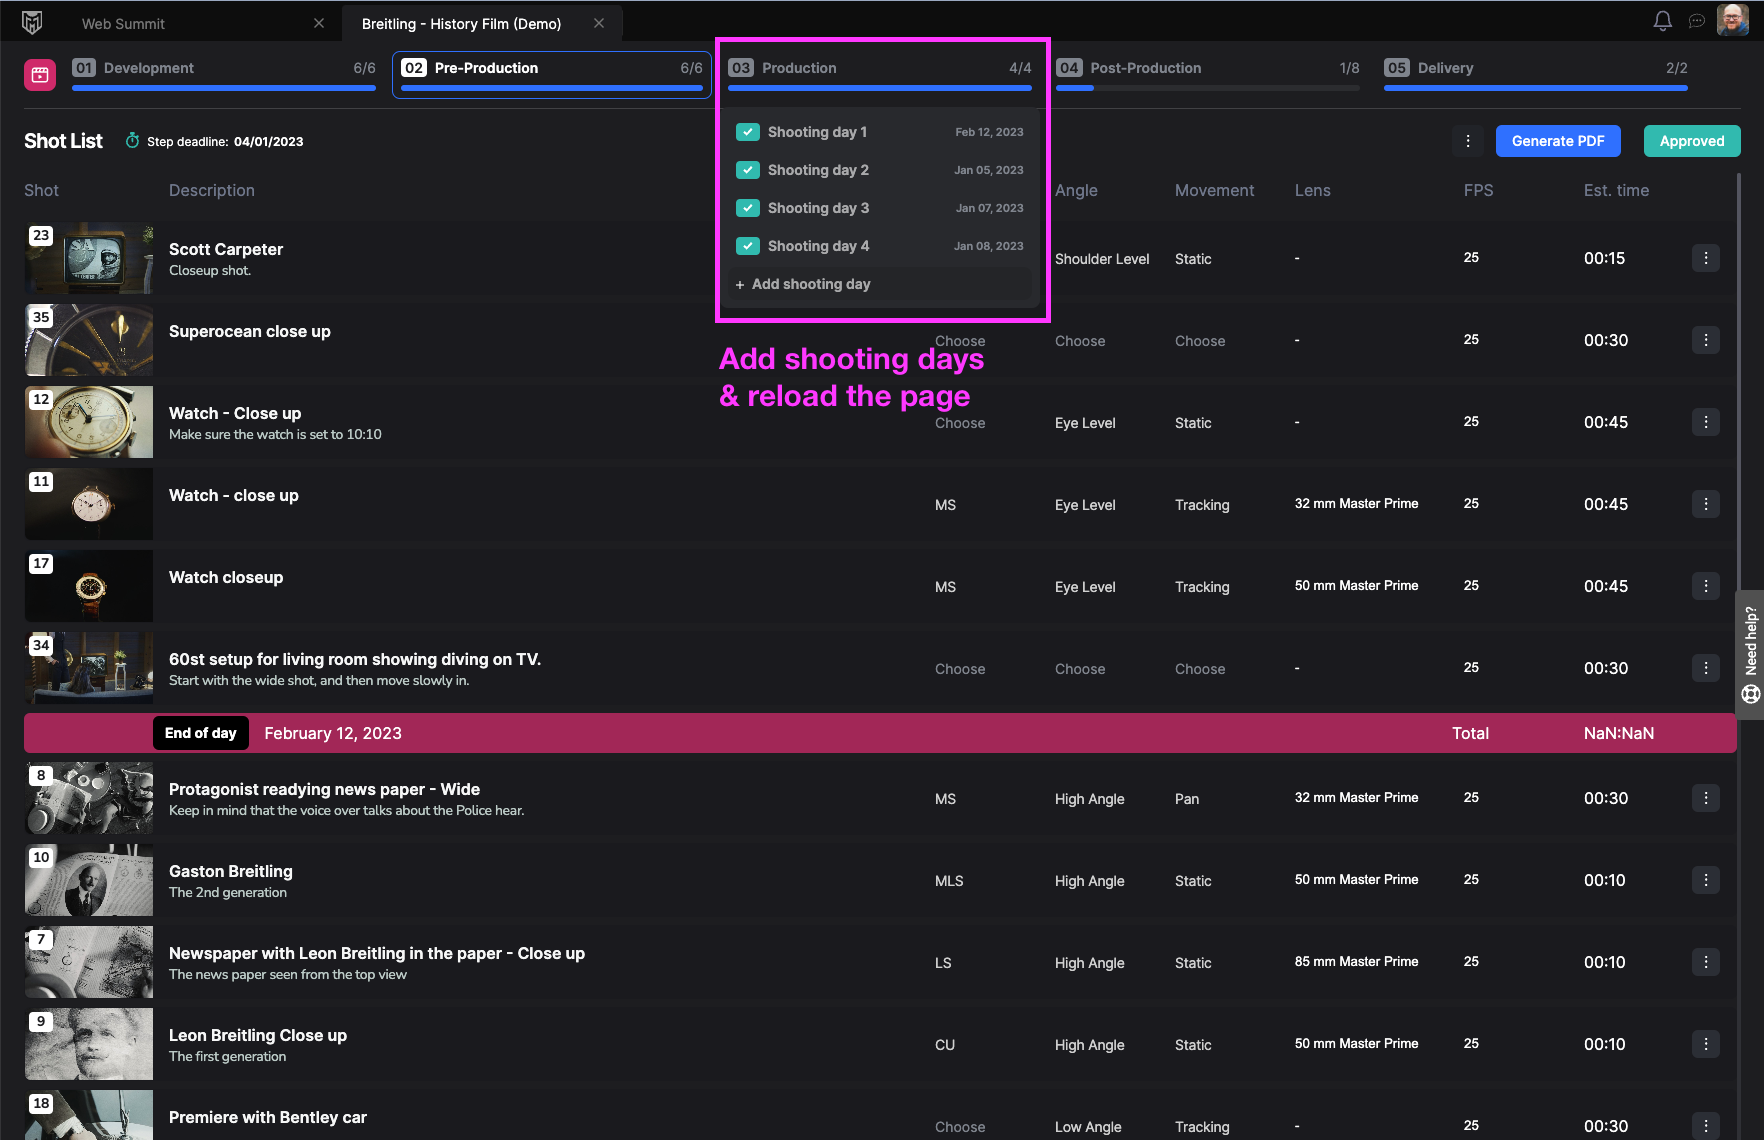Switch to the Web Summit tab

tap(123, 23)
